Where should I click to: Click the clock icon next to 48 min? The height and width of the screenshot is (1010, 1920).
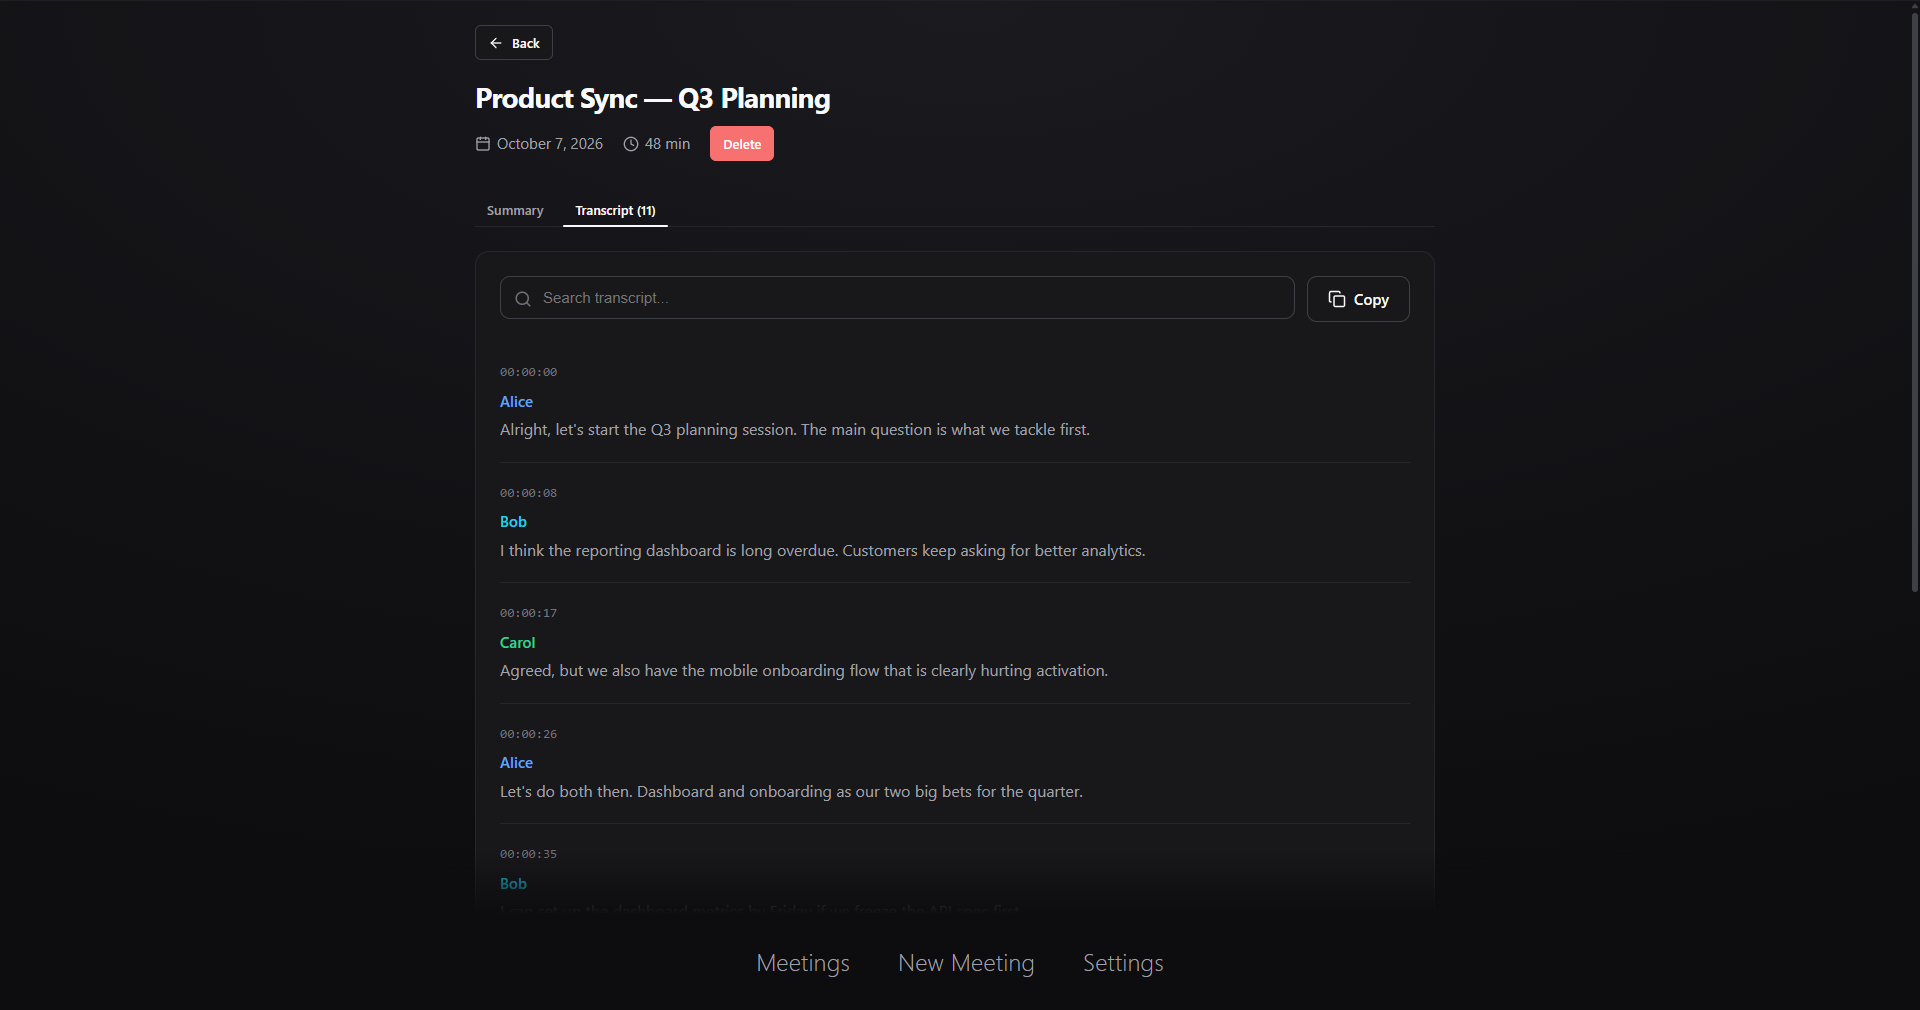click(x=631, y=144)
